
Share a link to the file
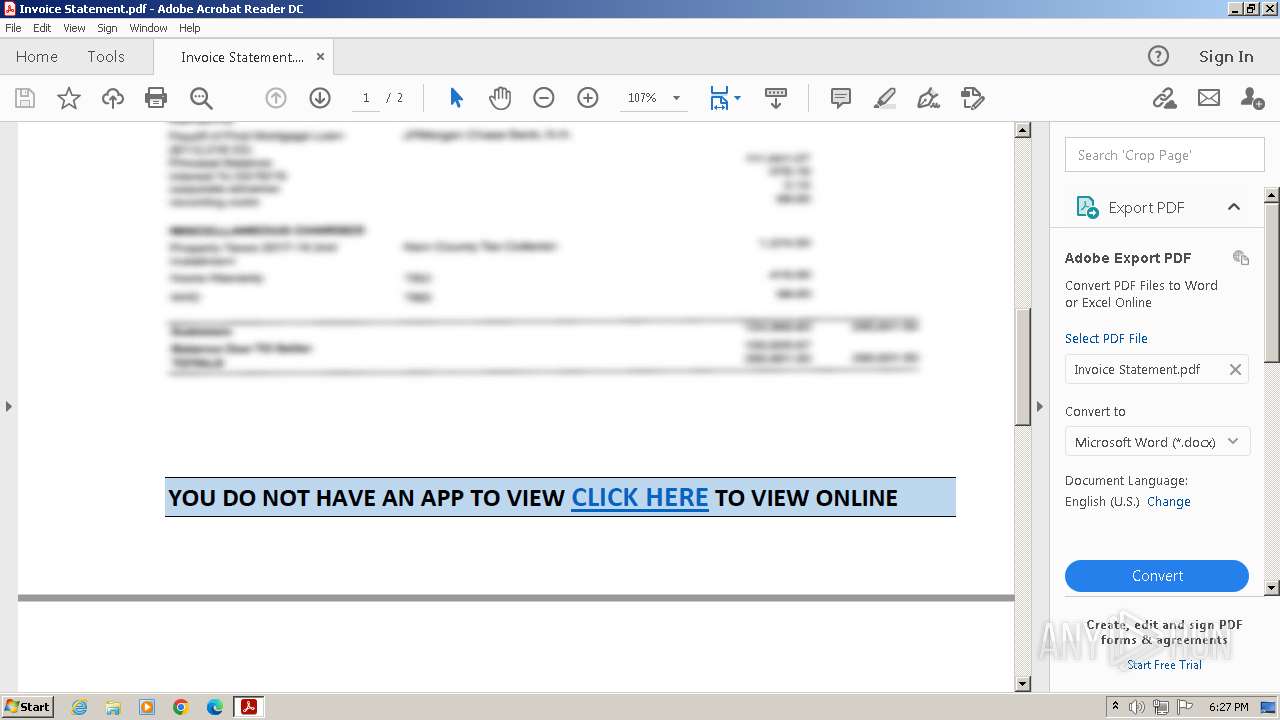[x=1164, y=98]
